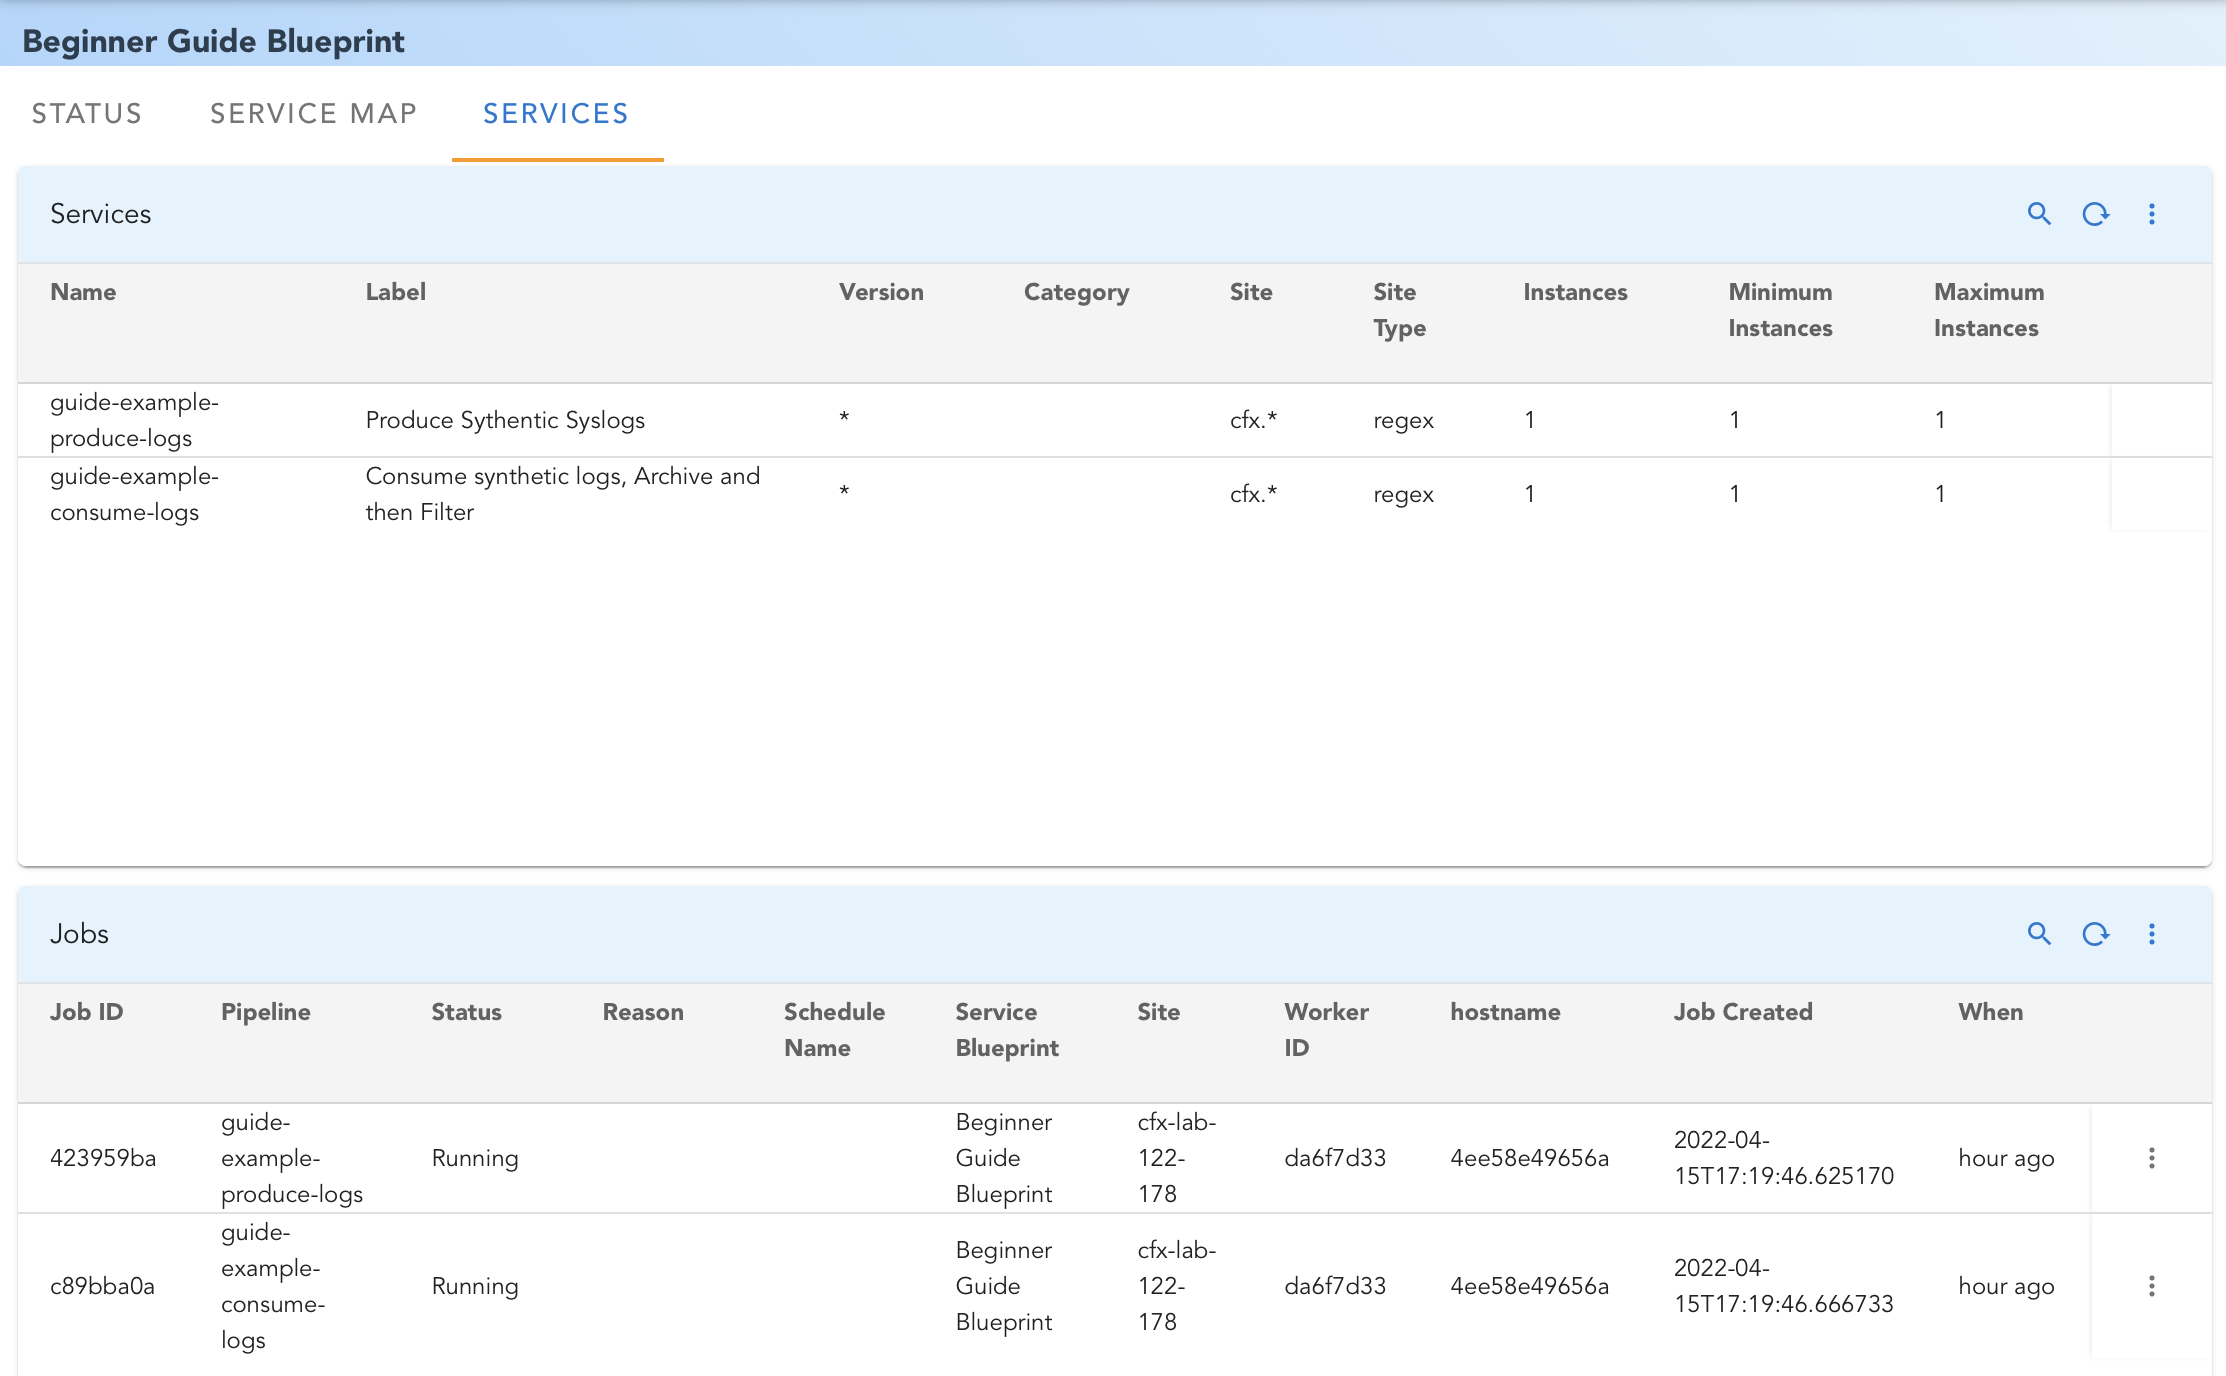Click the Pipeline column header
This screenshot has width=2226, height=1376.
(x=265, y=1012)
